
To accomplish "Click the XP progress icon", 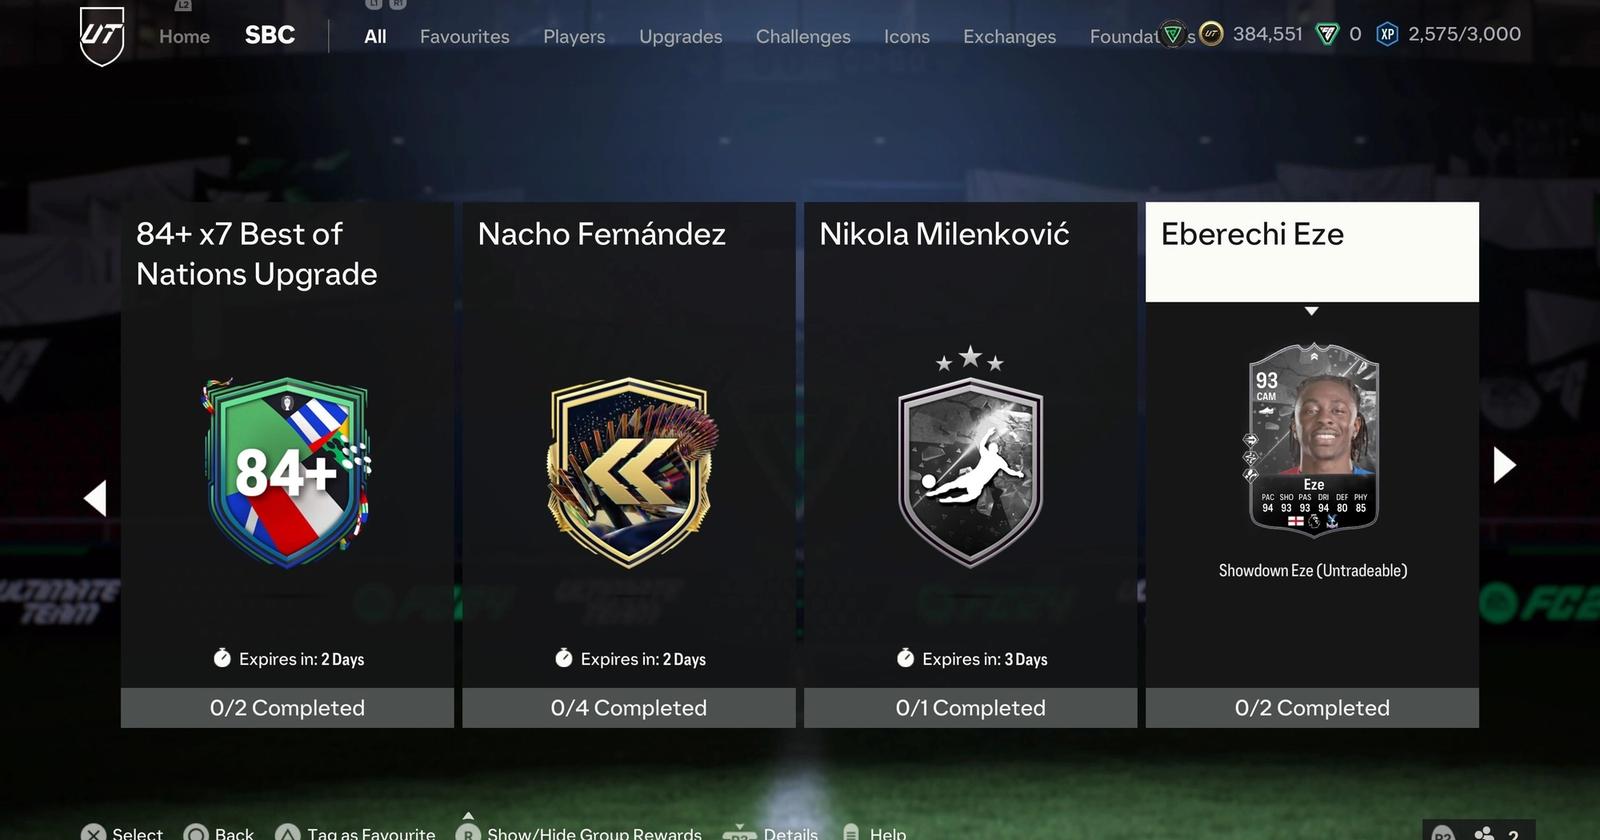I will click(x=1387, y=35).
